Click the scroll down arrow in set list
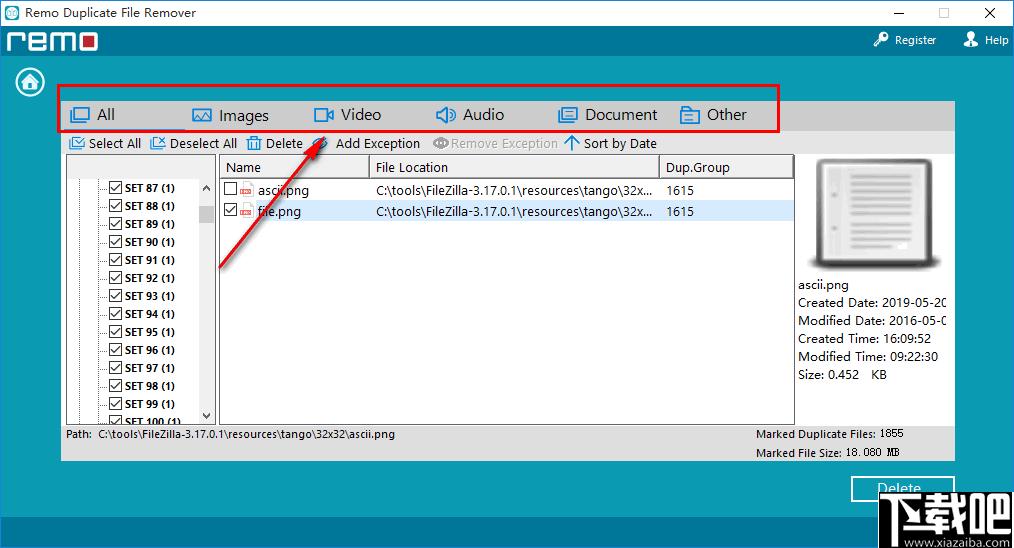The width and height of the screenshot is (1014, 548). click(x=206, y=415)
